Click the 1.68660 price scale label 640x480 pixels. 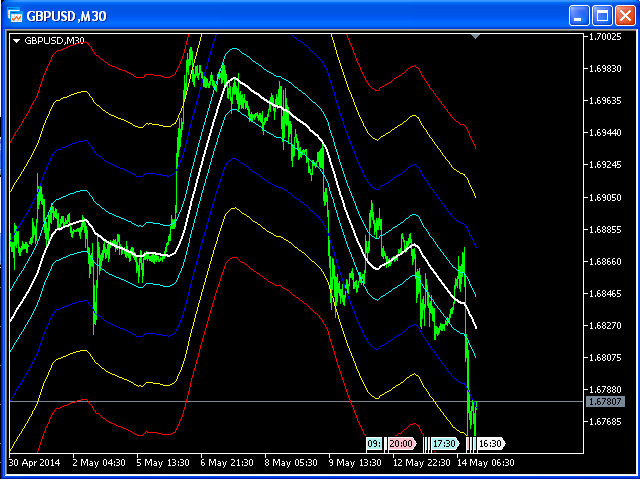click(604, 261)
